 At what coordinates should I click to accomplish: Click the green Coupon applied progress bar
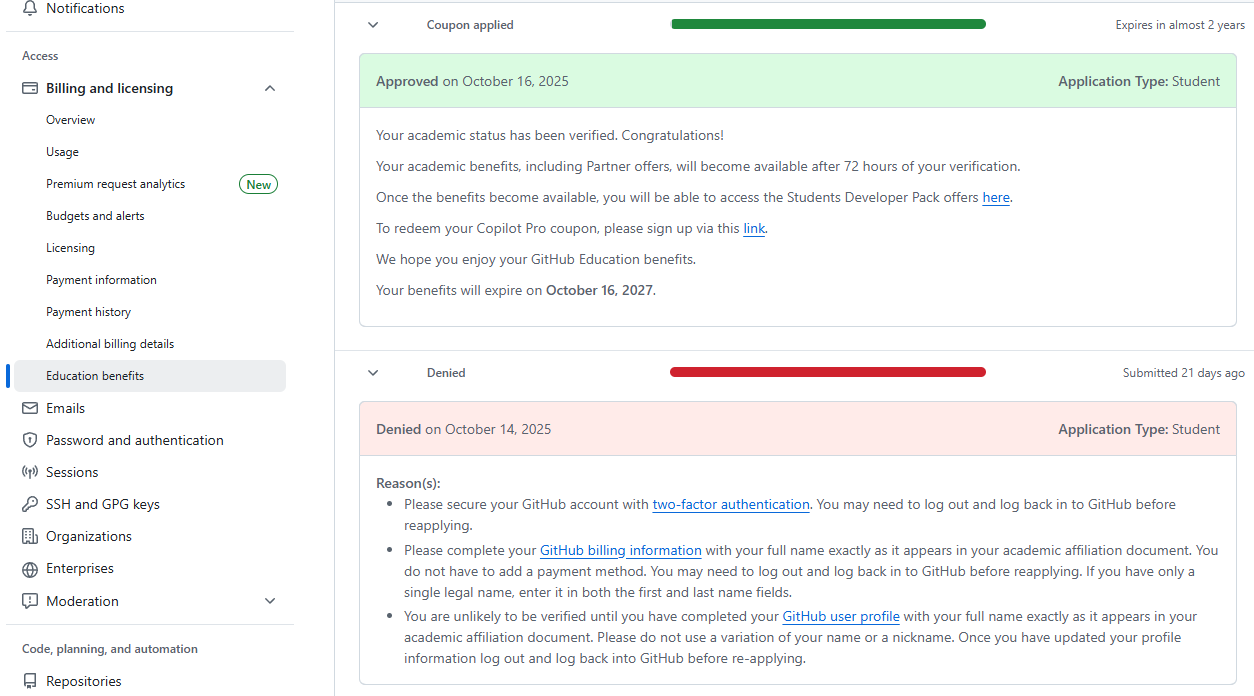[828, 24]
